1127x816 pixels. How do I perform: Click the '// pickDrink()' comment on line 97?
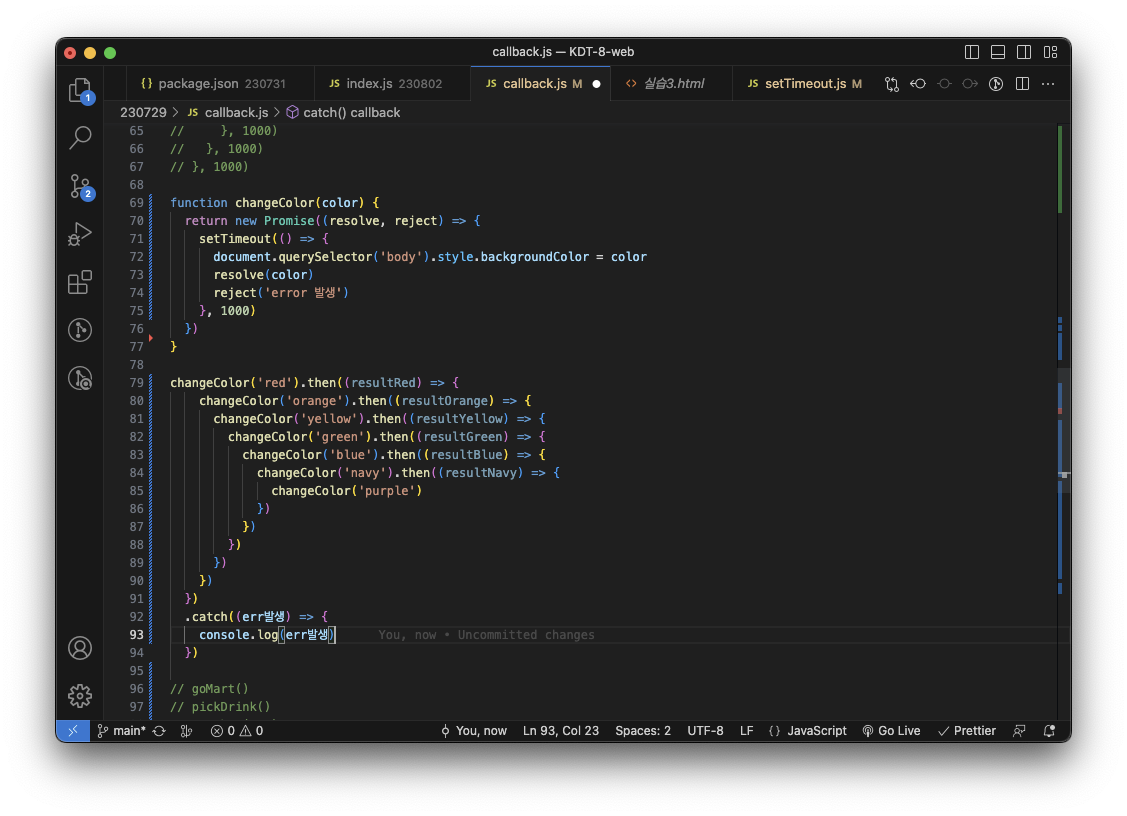220,707
